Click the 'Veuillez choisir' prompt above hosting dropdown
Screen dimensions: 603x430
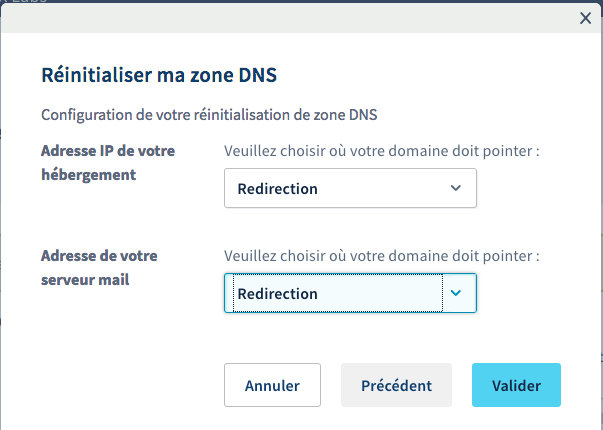[382, 151]
